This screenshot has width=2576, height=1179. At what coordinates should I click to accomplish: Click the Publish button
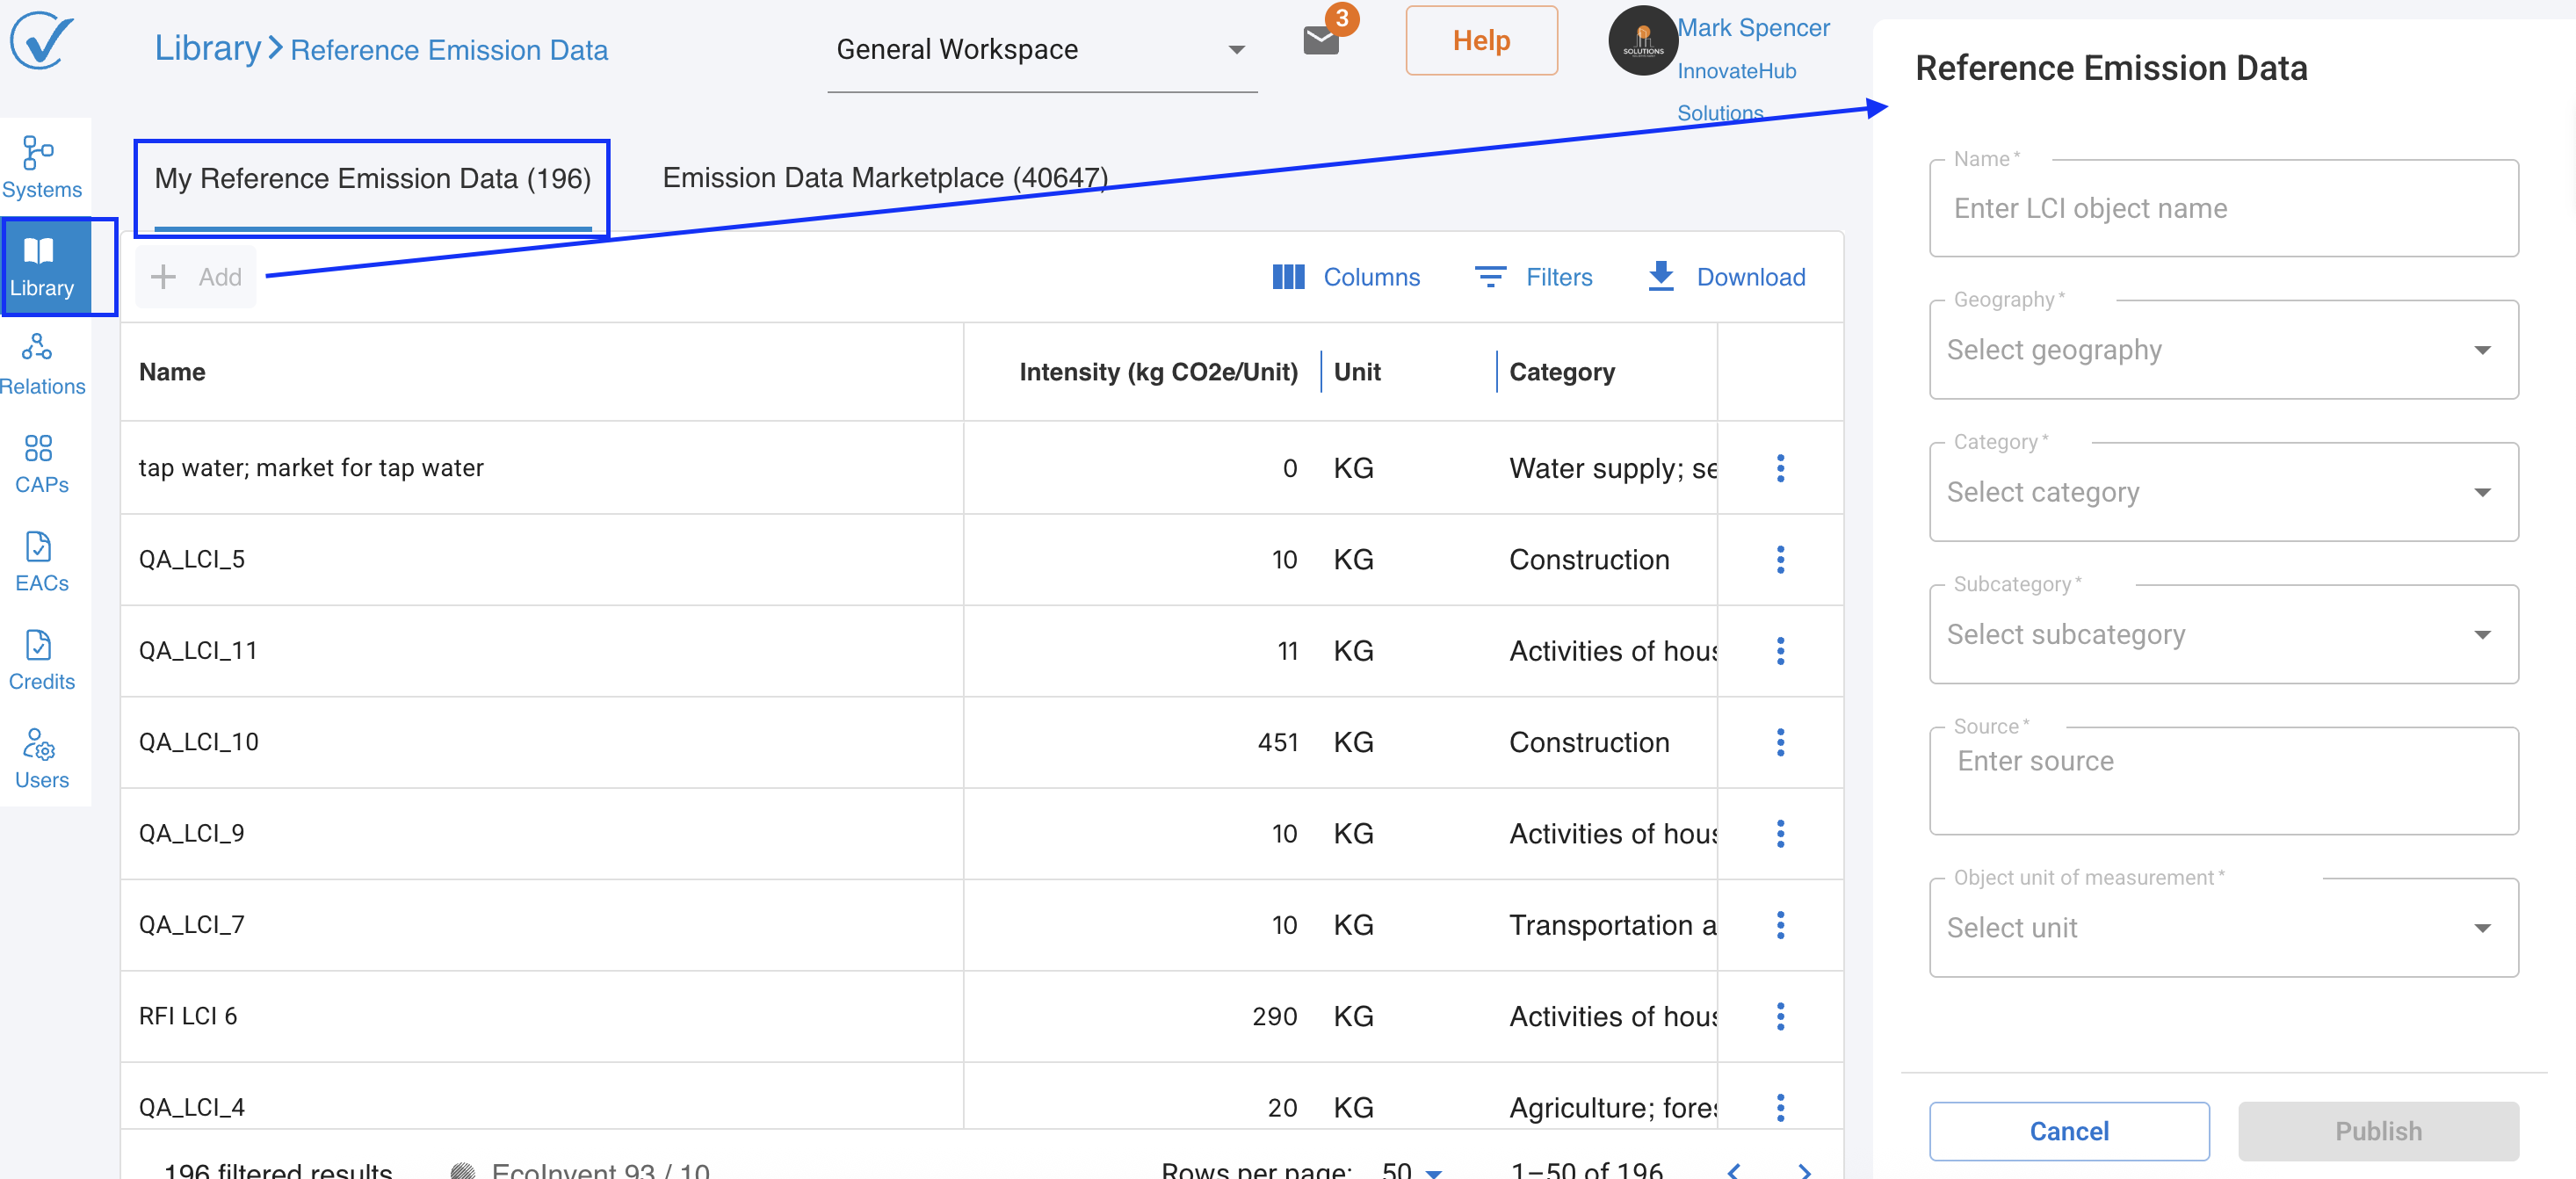pos(2378,1131)
